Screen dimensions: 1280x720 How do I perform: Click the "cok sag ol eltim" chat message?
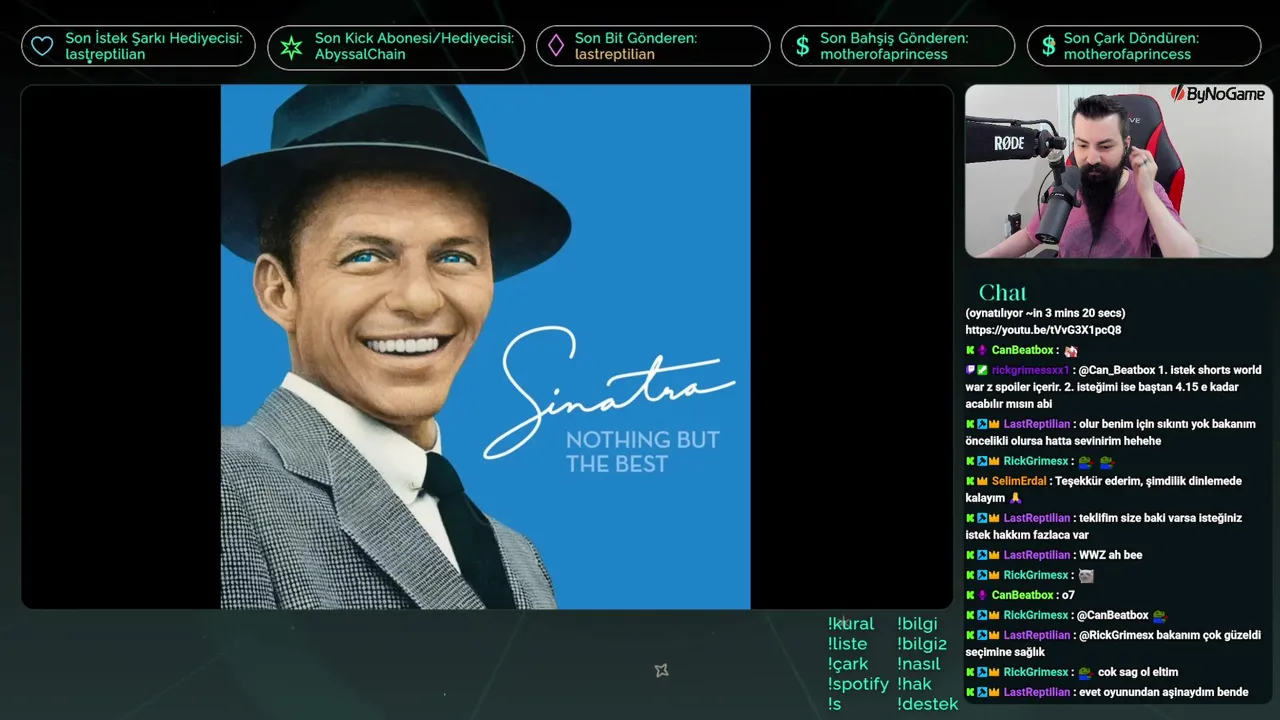click(x=1138, y=672)
